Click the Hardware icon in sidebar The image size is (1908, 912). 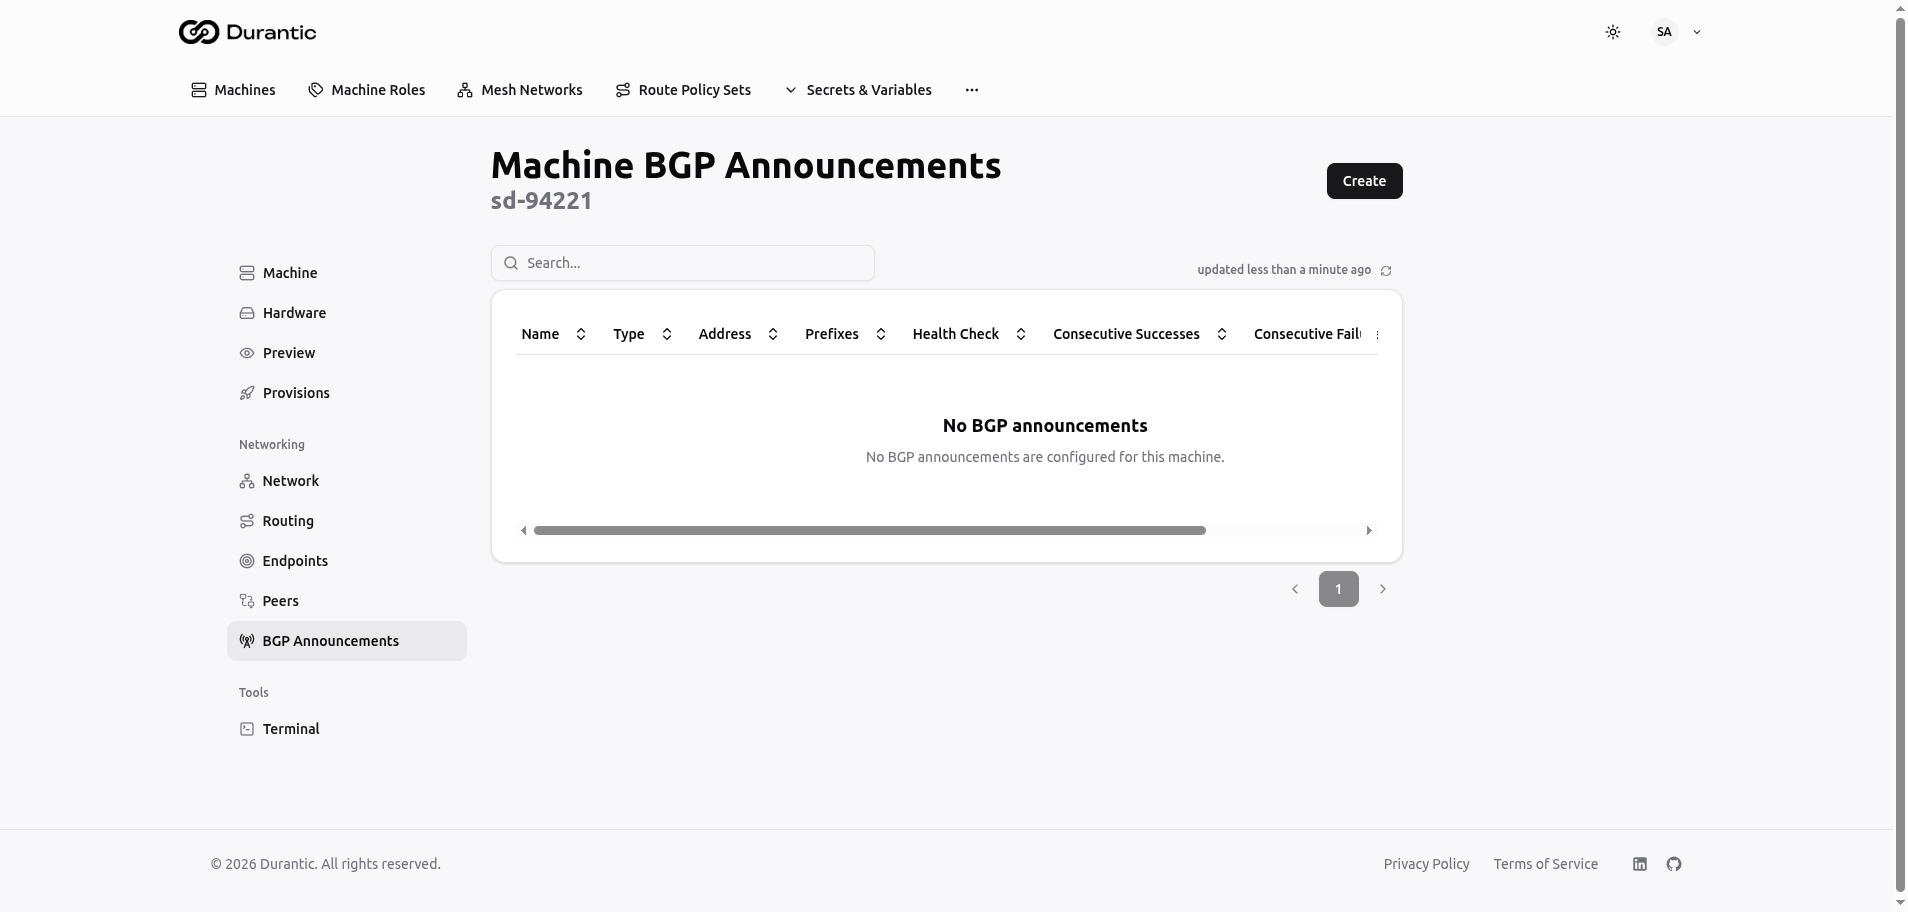247,313
